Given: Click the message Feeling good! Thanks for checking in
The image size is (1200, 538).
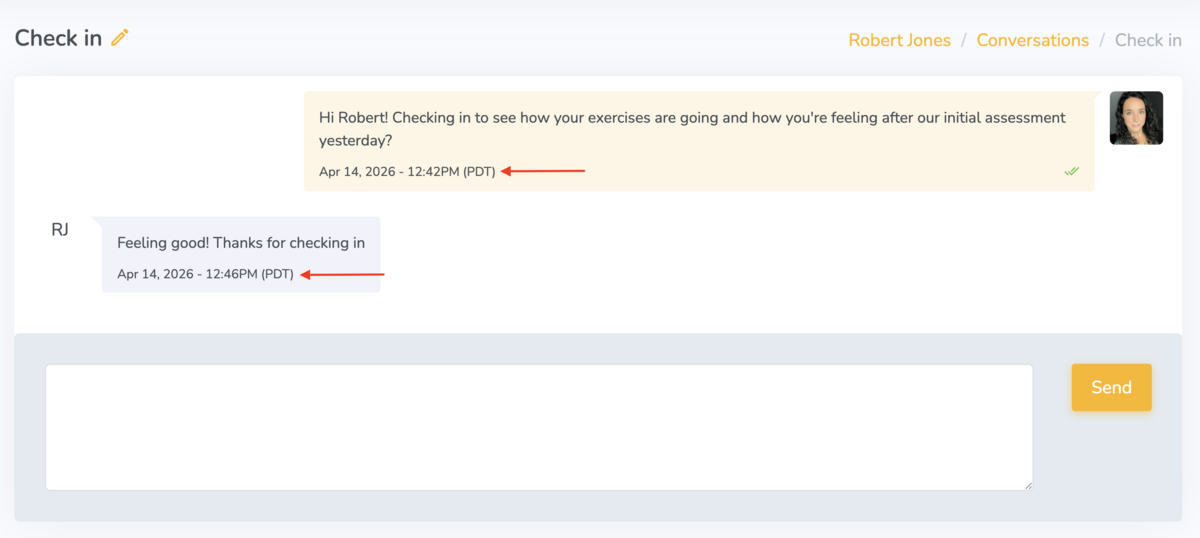Looking at the screenshot, I should (x=241, y=243).
